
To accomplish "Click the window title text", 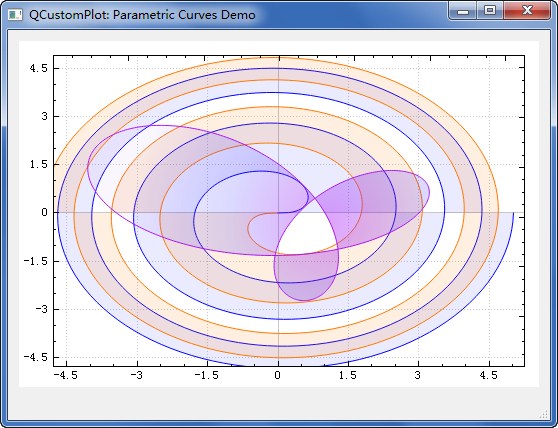I will click(x=142, y=15).
